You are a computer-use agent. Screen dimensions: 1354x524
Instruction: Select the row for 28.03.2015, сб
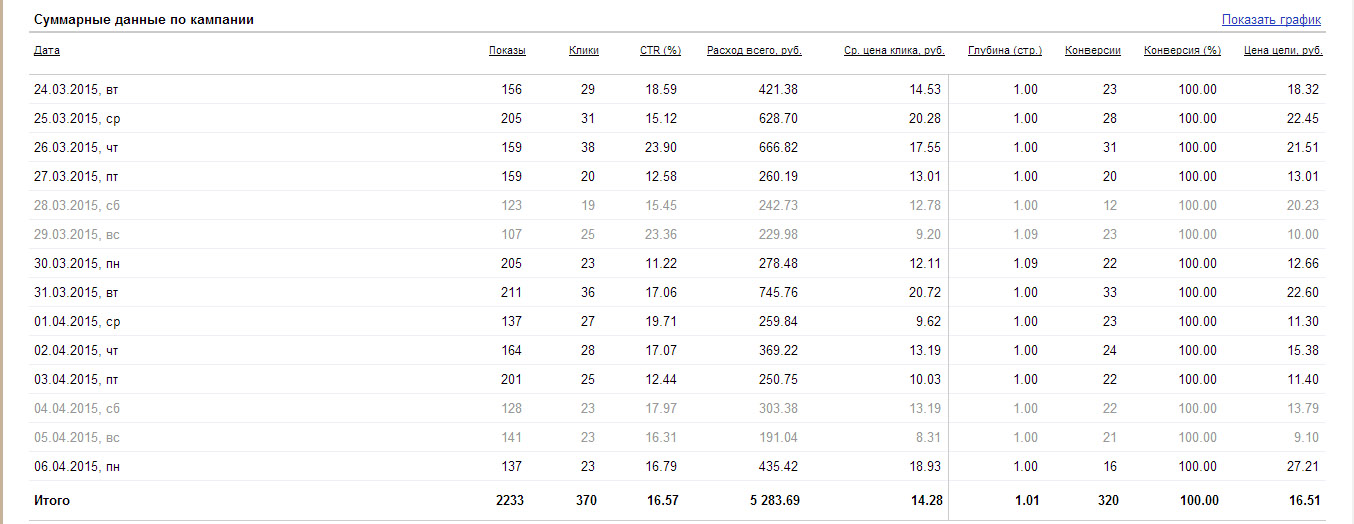click(677, 205)
